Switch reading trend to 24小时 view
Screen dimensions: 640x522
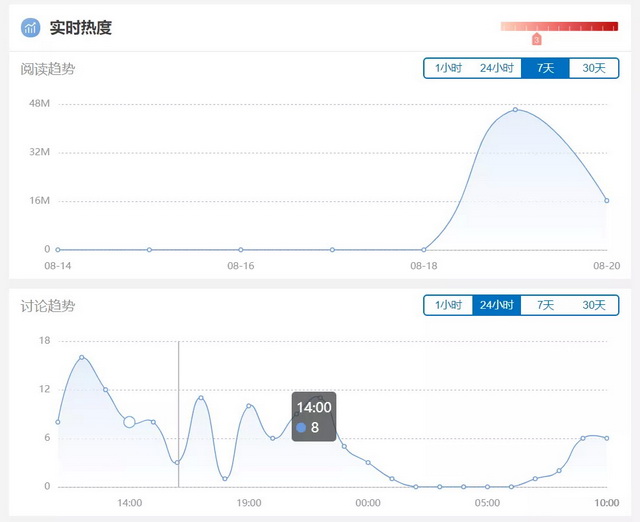click(496, 68)
